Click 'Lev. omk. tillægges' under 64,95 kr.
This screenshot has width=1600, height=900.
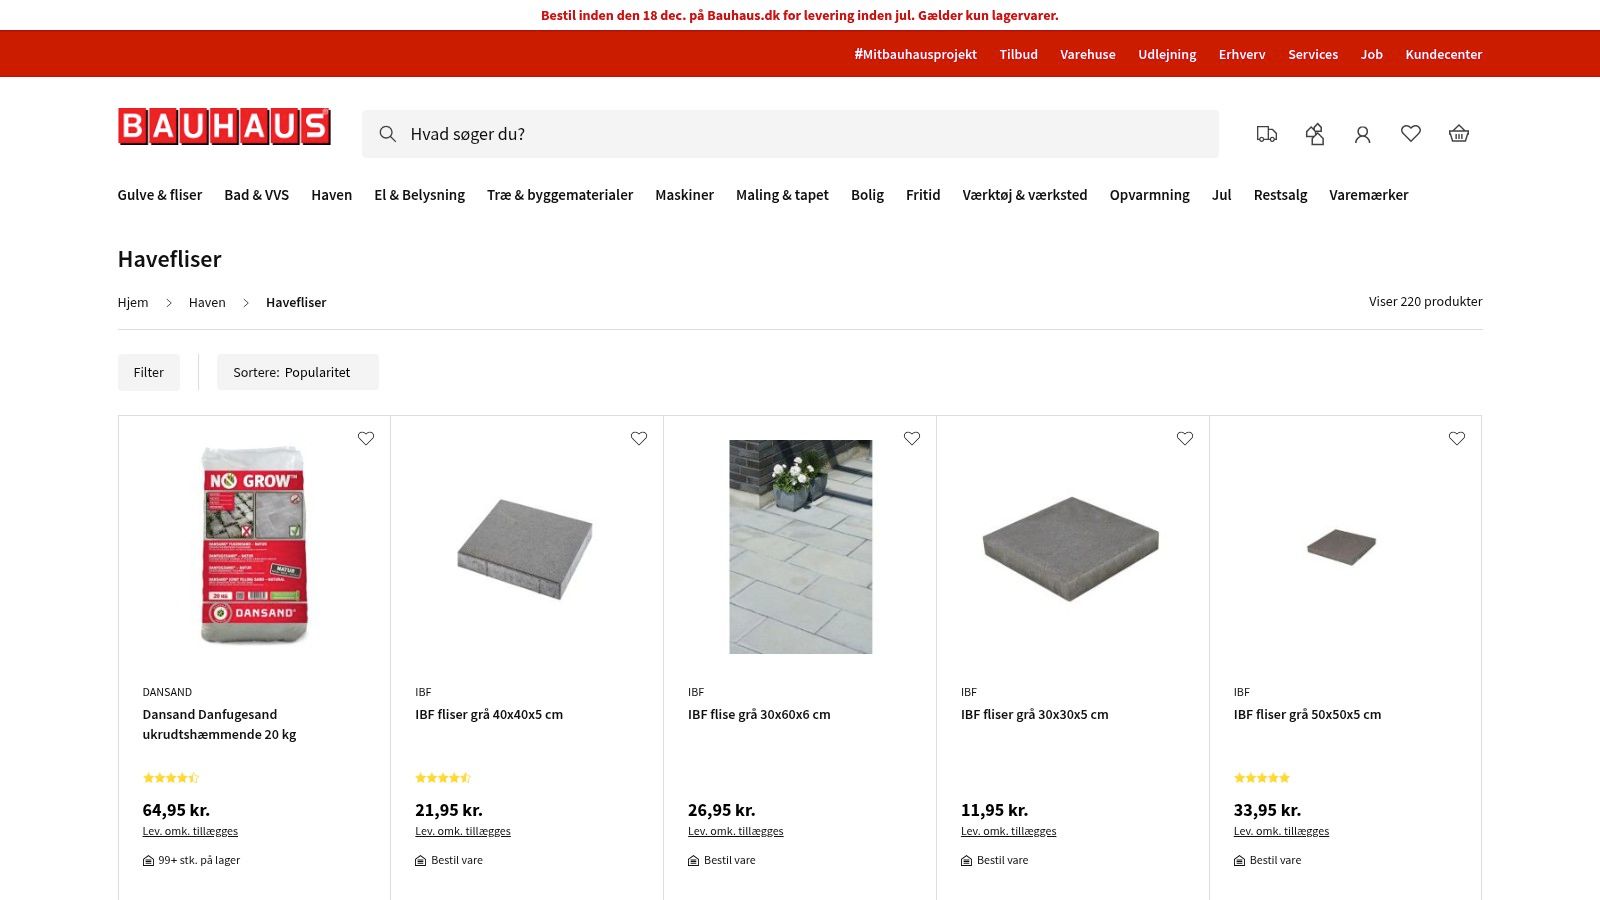(190, 831)
